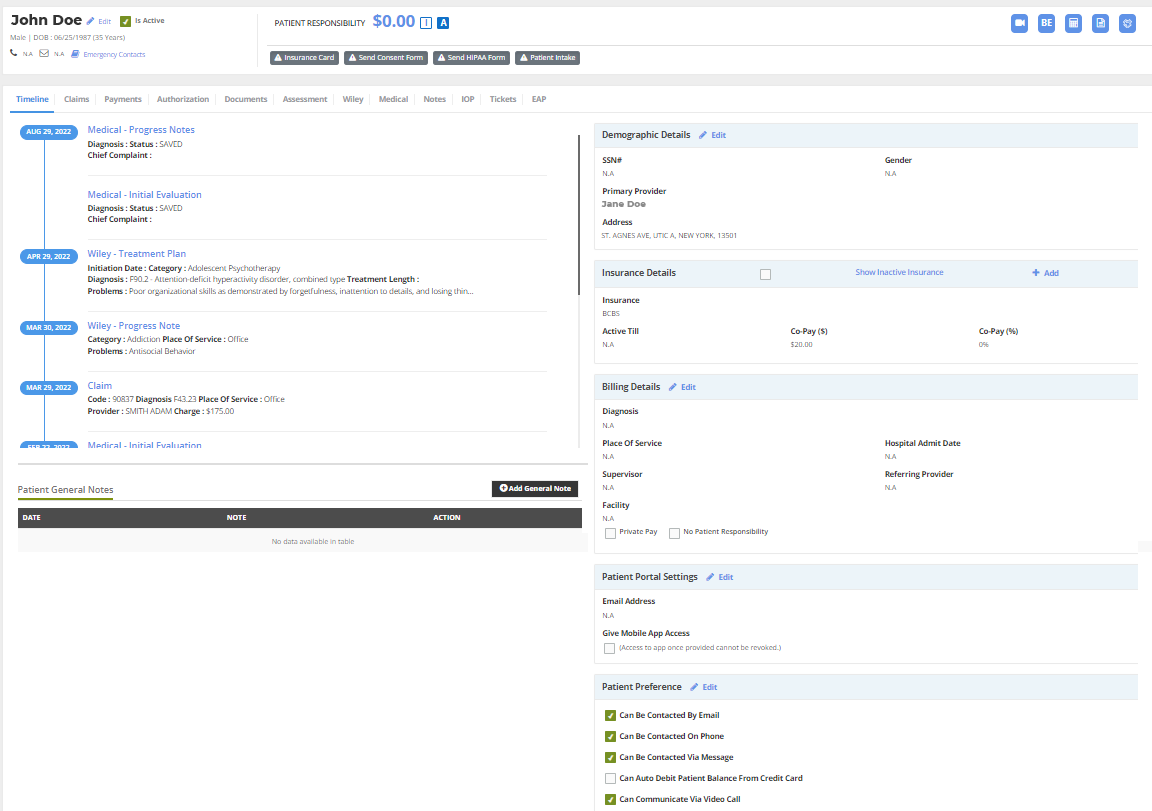
Task: Click the document icon in the top-right toolbar
Action: coord(1100,23)
